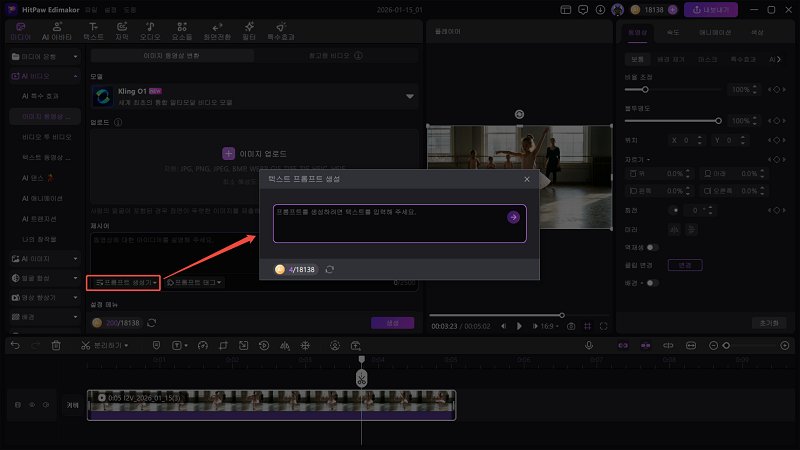Click the fullscreen icon in player controls

[603, 326]
